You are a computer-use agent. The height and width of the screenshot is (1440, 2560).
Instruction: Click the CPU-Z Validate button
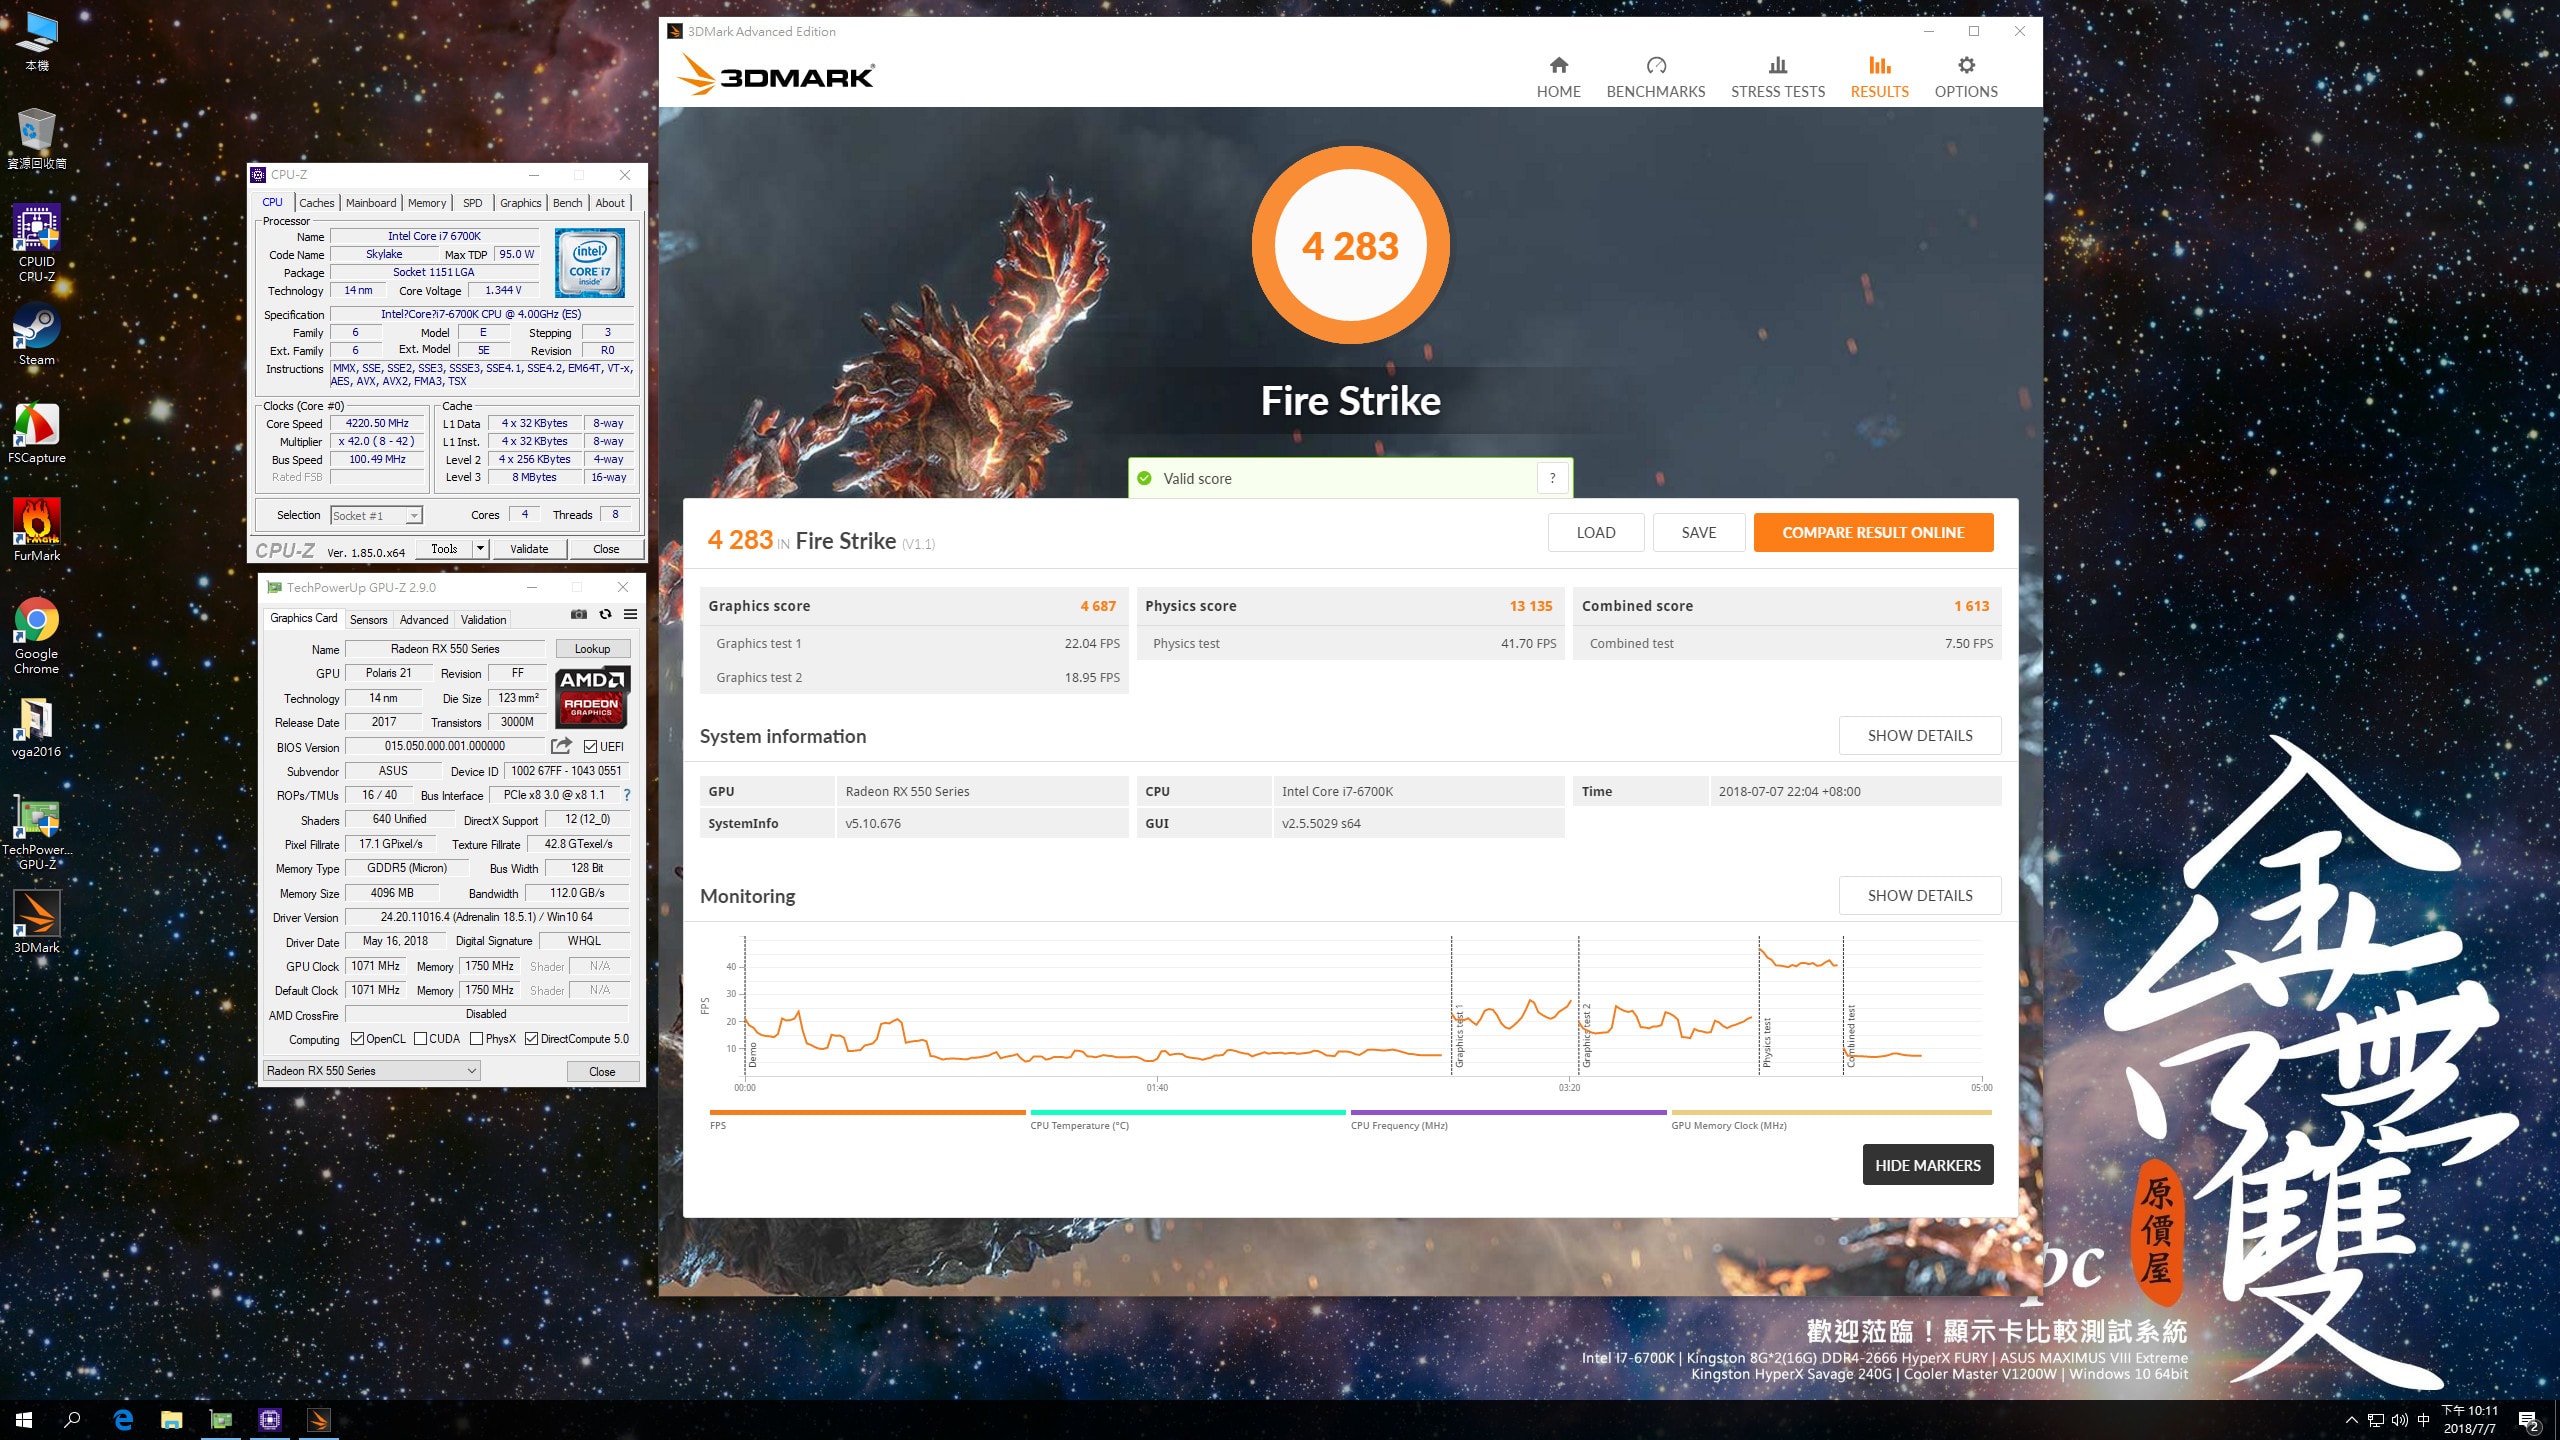click(x=529, y=549)
